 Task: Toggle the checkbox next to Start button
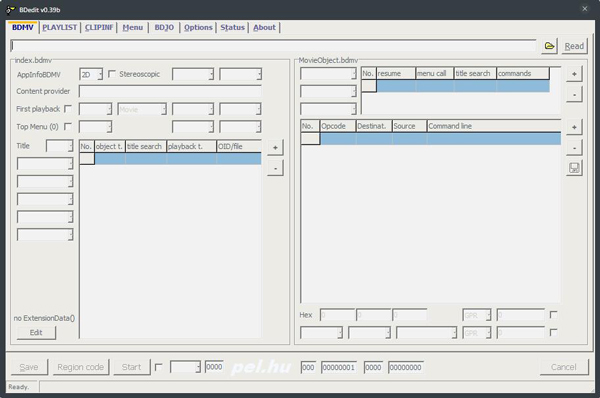pyautogui.click(x=158, y=367)
